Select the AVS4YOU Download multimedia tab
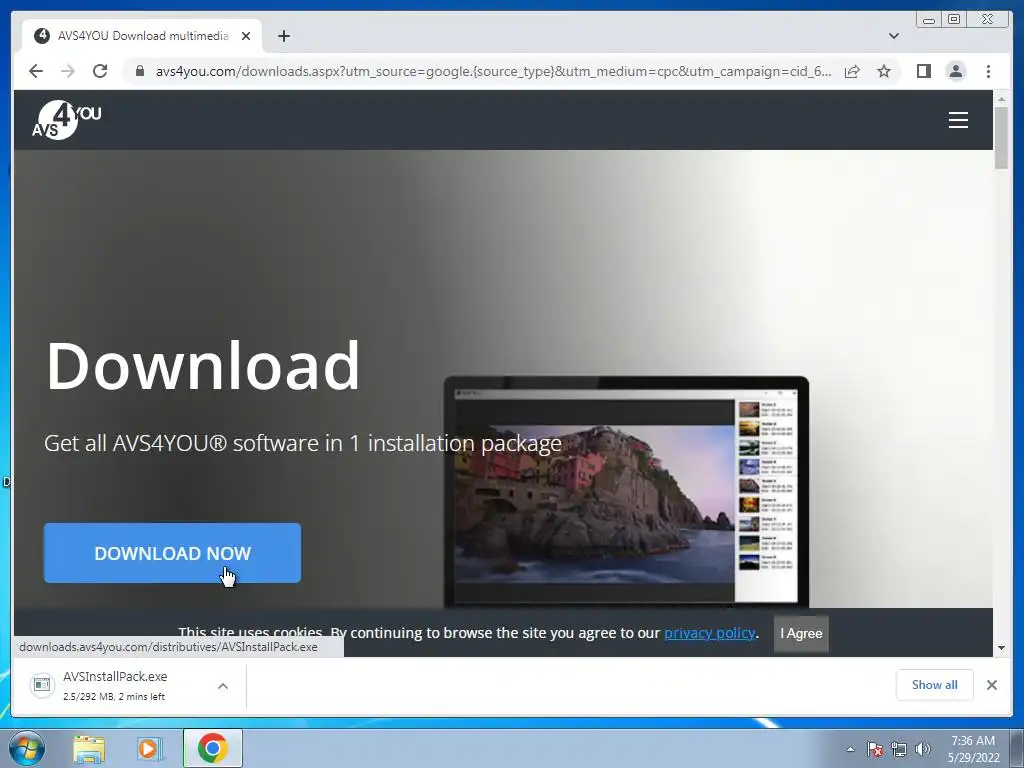The height and width of the screenshot is (768, 1024). [x=142, y=36]
